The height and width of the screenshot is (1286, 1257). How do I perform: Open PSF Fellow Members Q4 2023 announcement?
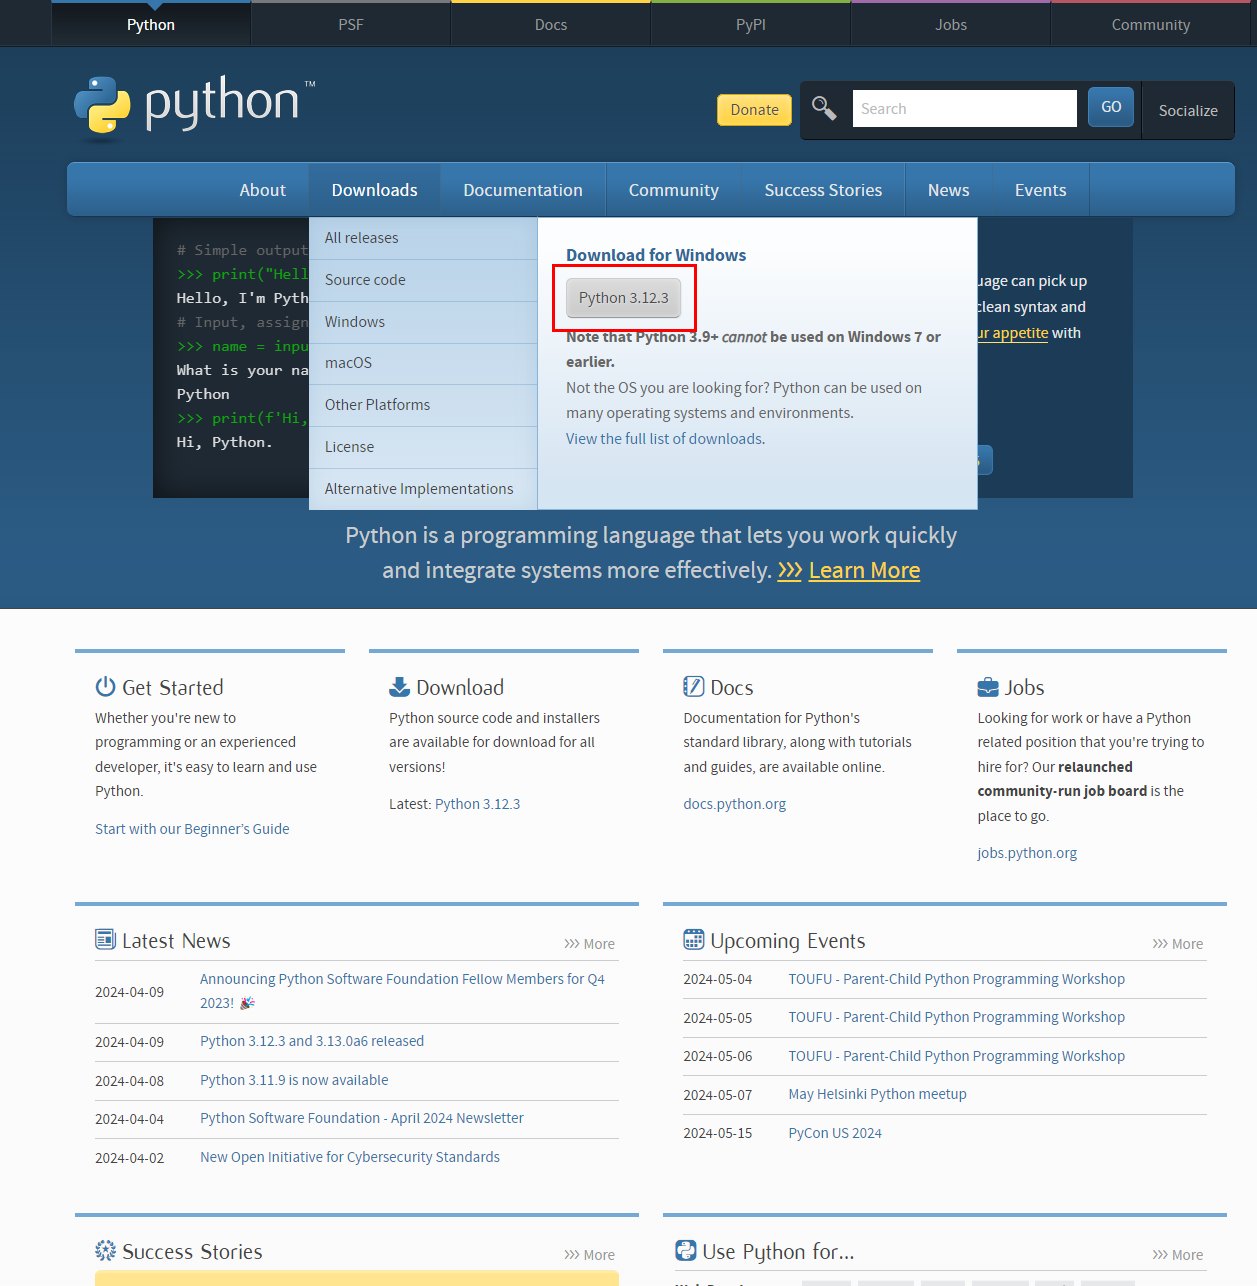point(402,991)
